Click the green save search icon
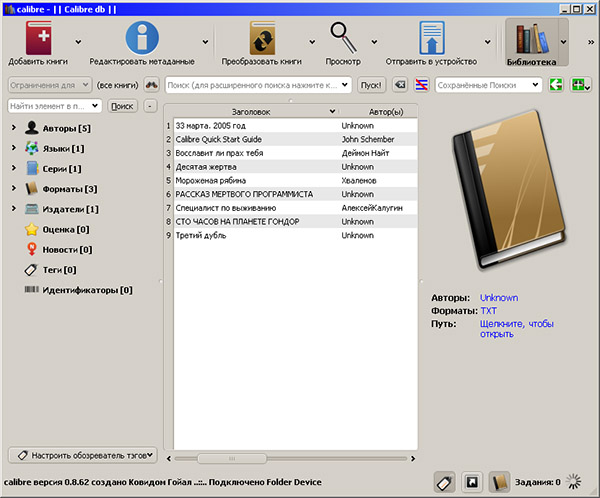The width and height of the screenshot is (600, 498). [556, 85]
